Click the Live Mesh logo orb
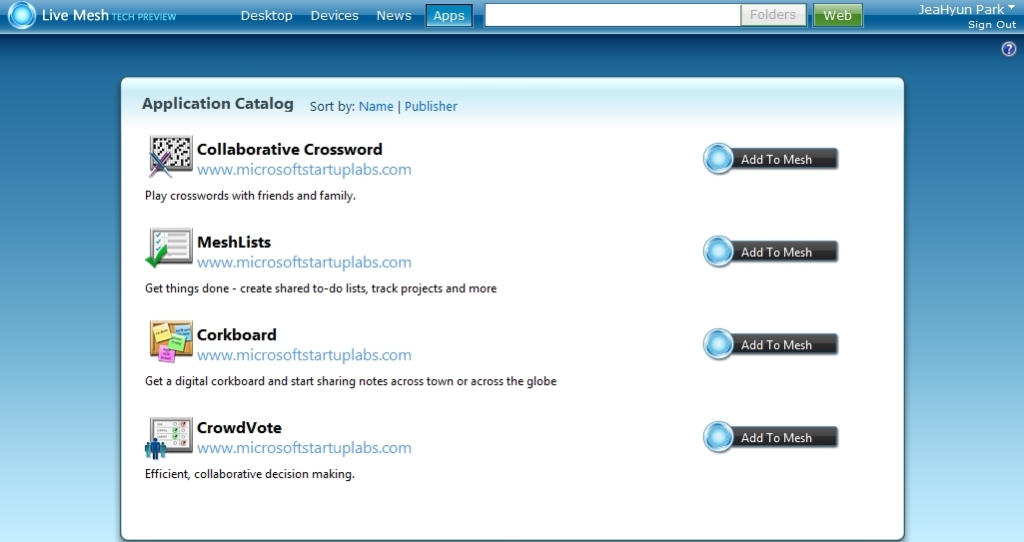 coord(22,15)
